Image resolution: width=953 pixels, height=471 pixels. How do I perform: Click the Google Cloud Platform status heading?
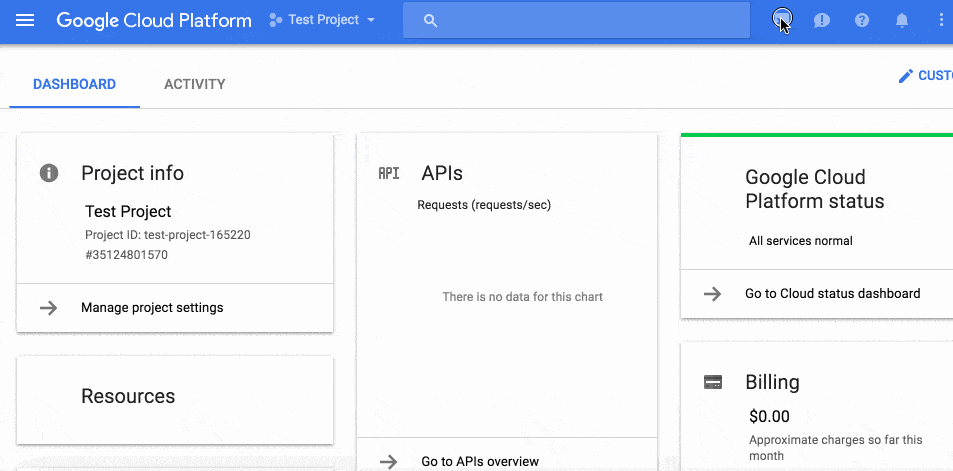(x=814, y=189)
